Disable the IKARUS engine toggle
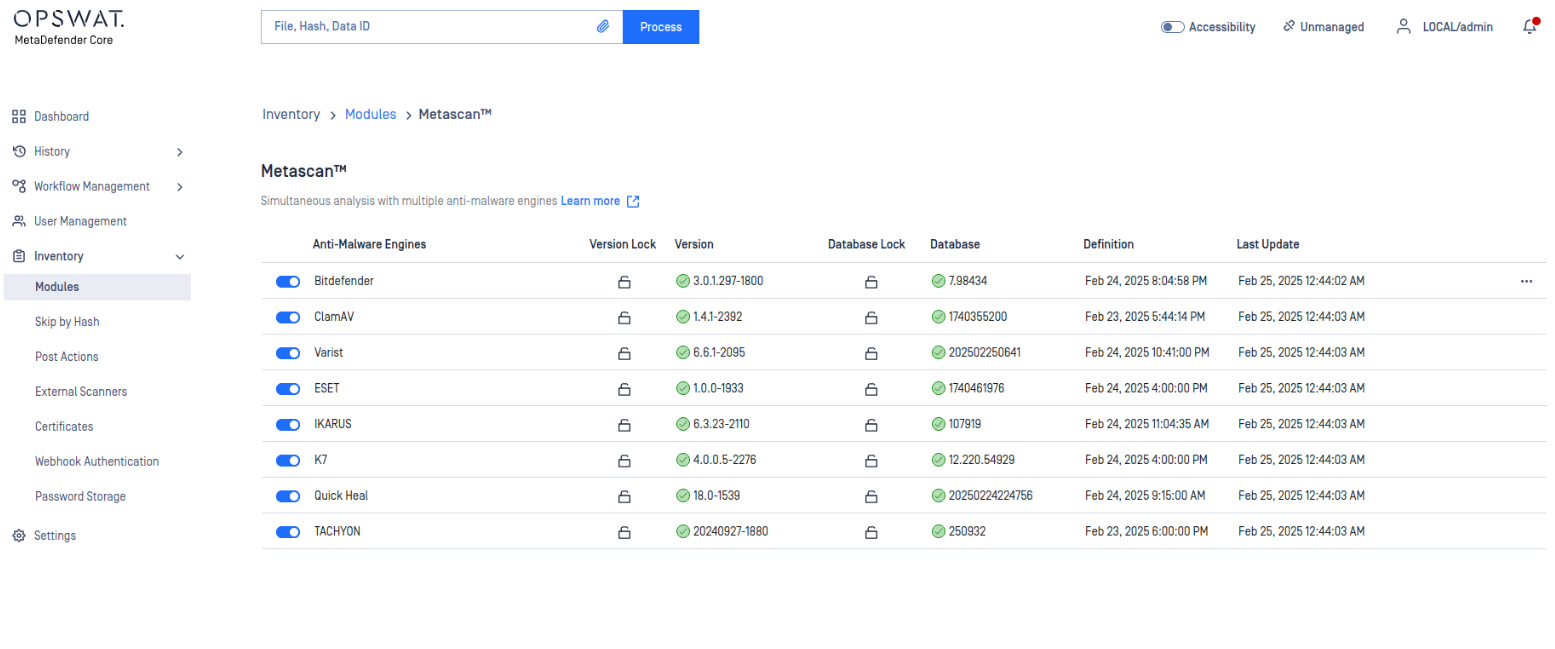 coord(288,424)
